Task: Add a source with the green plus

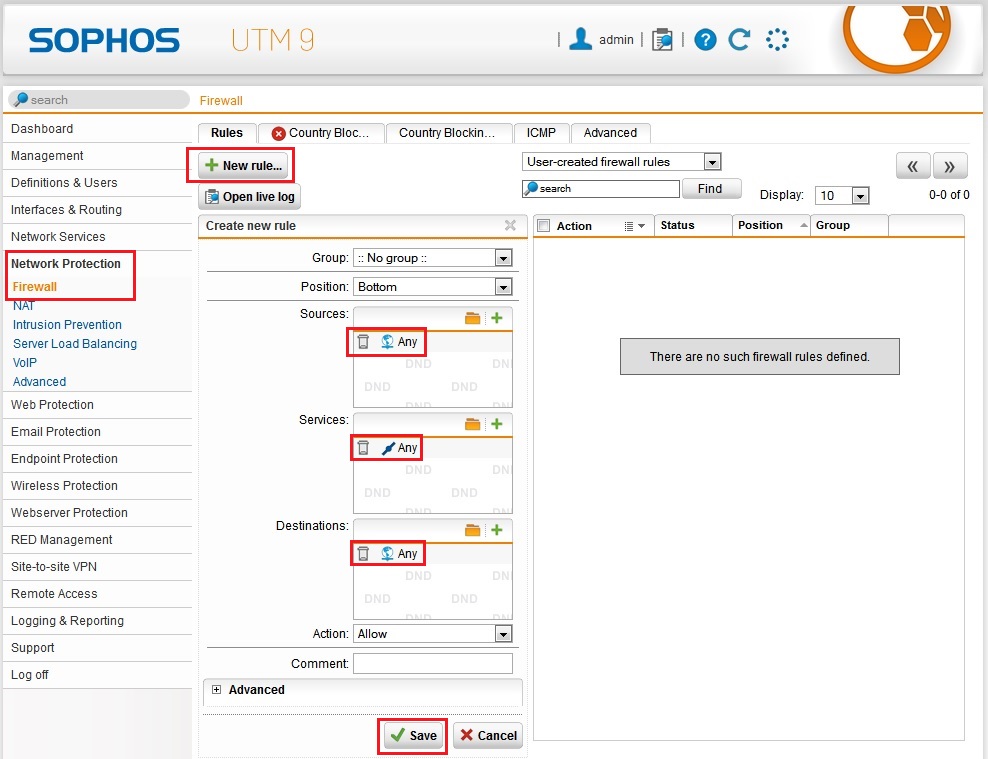Action: [497, 317]
